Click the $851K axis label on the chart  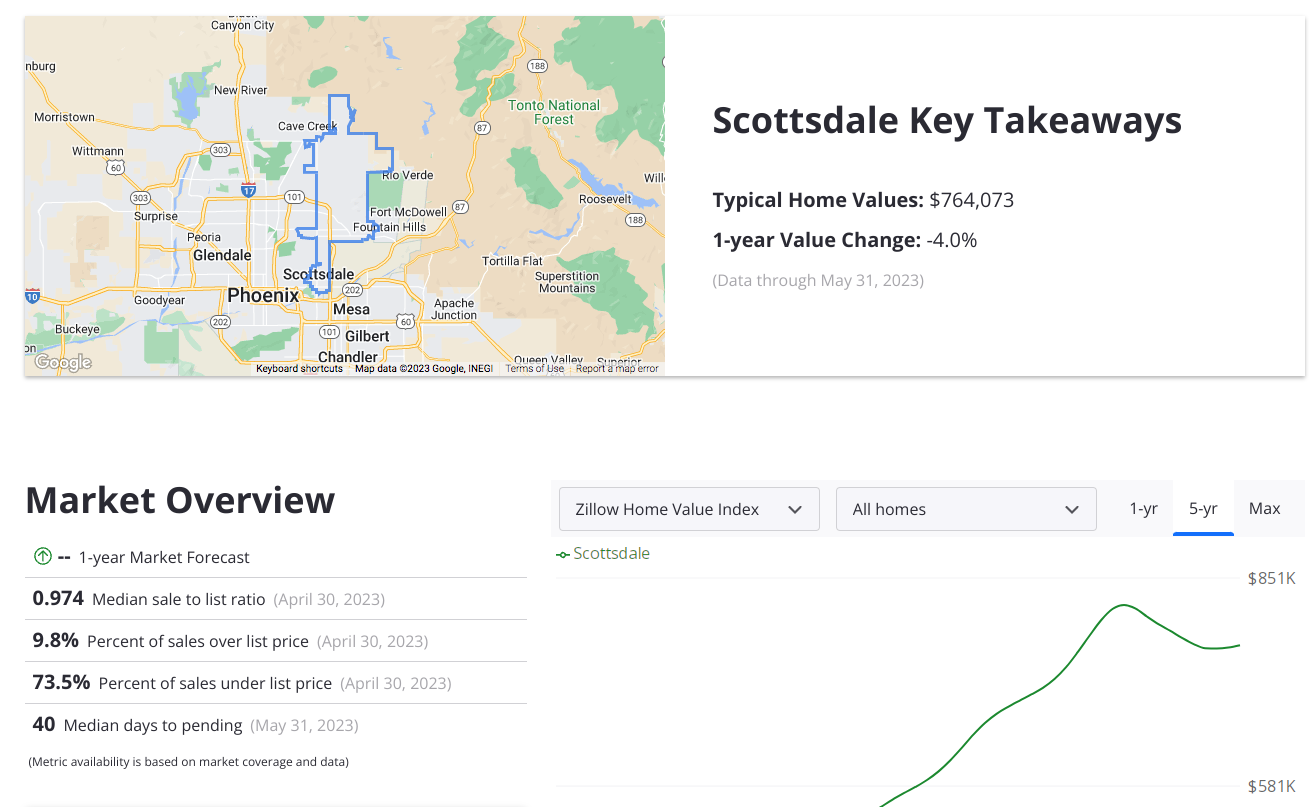coord(1271,578)
